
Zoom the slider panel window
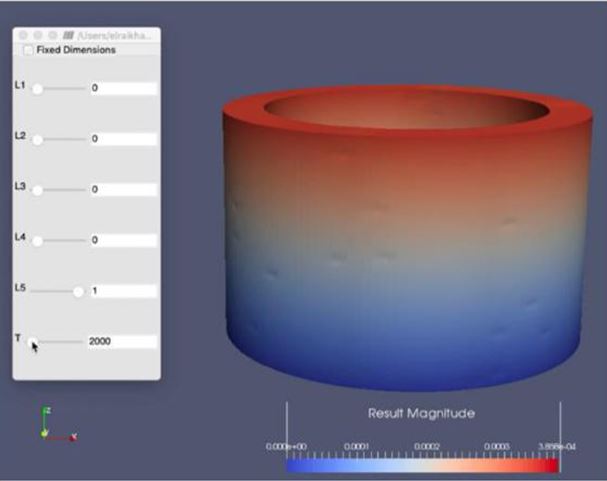coord(53,36)
